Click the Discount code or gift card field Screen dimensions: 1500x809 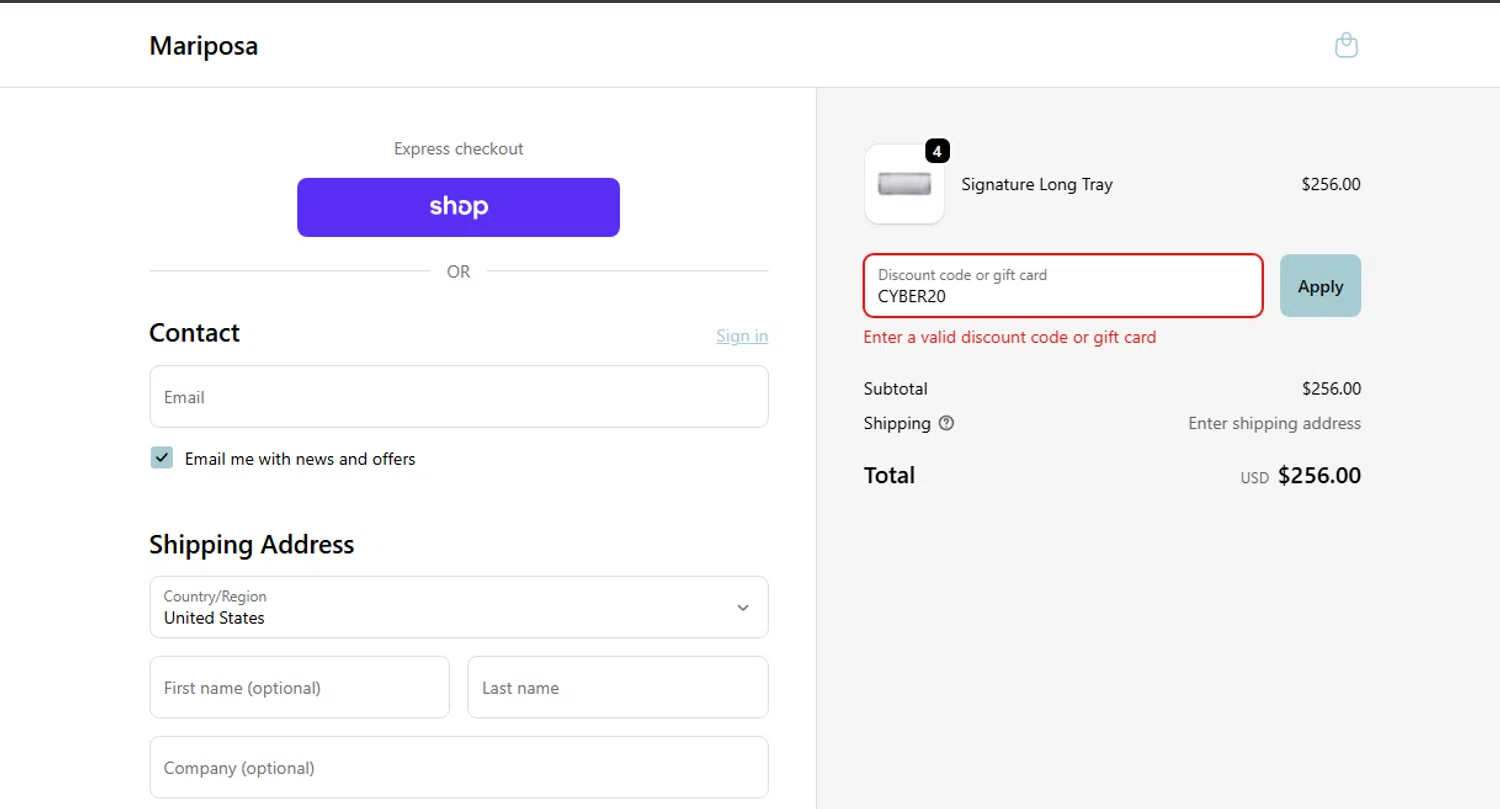[1063, 286]
